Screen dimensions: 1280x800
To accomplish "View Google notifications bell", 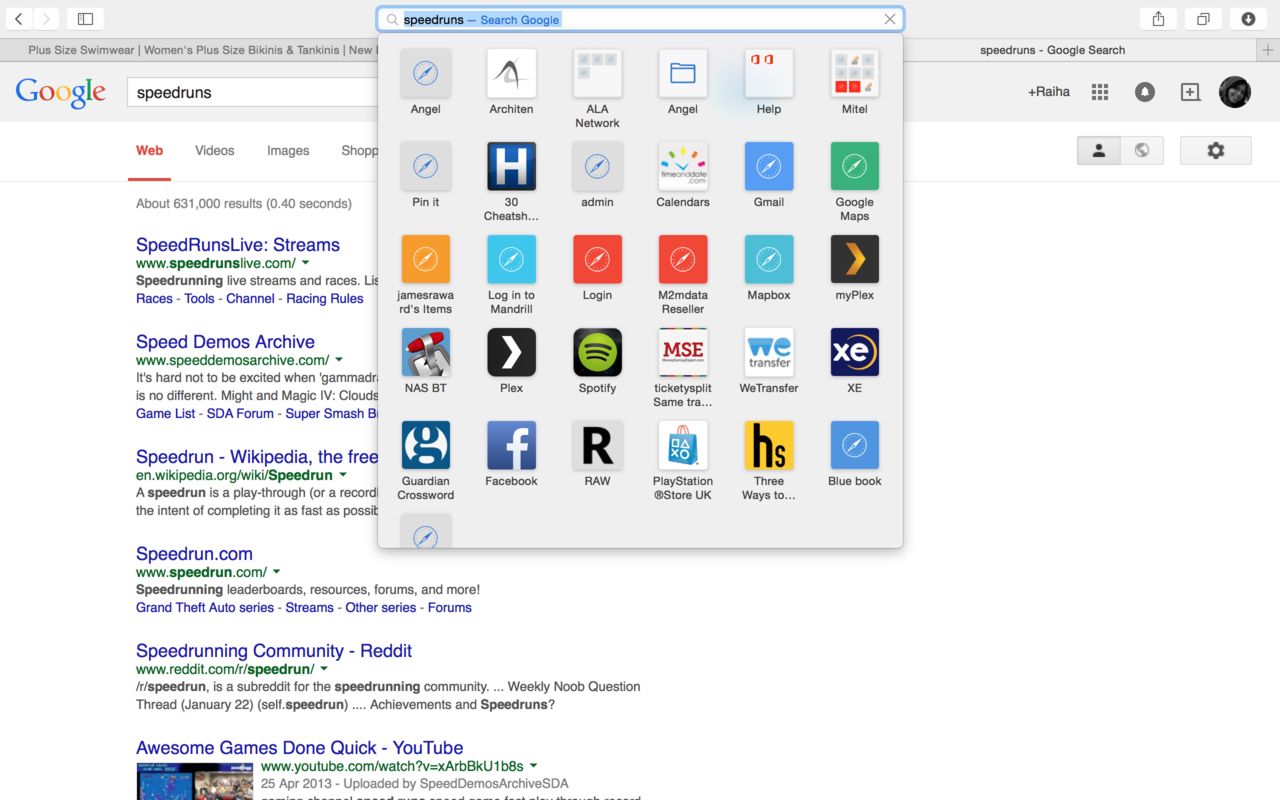I will click(x=1145, y=92).
